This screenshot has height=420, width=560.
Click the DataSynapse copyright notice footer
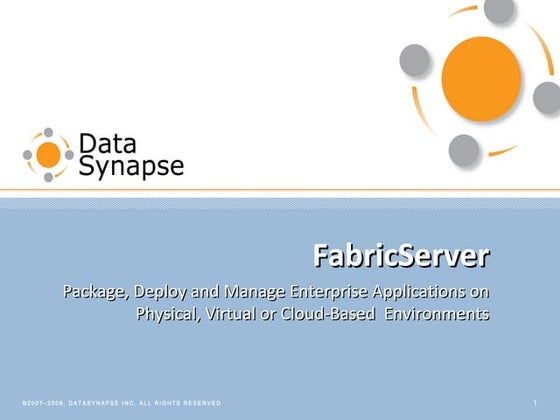click(x=121, y=403)
